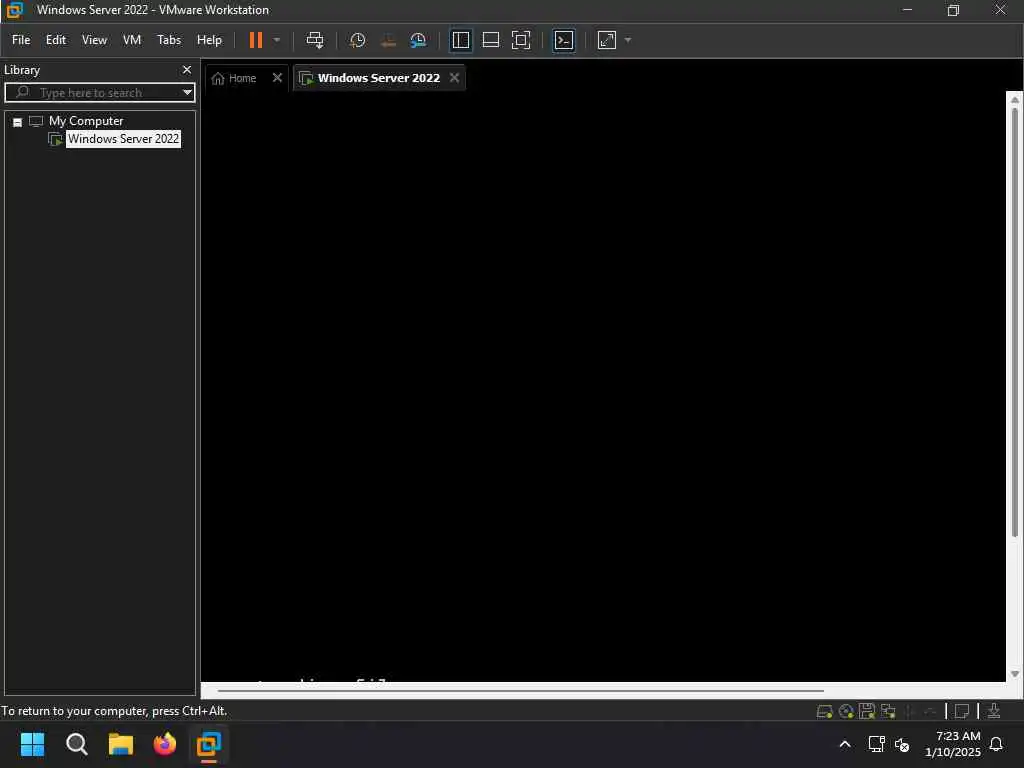Click the CD/DVD drive status icon
This screenshot has width=1024, height=768.
click(x=846, y=711)
